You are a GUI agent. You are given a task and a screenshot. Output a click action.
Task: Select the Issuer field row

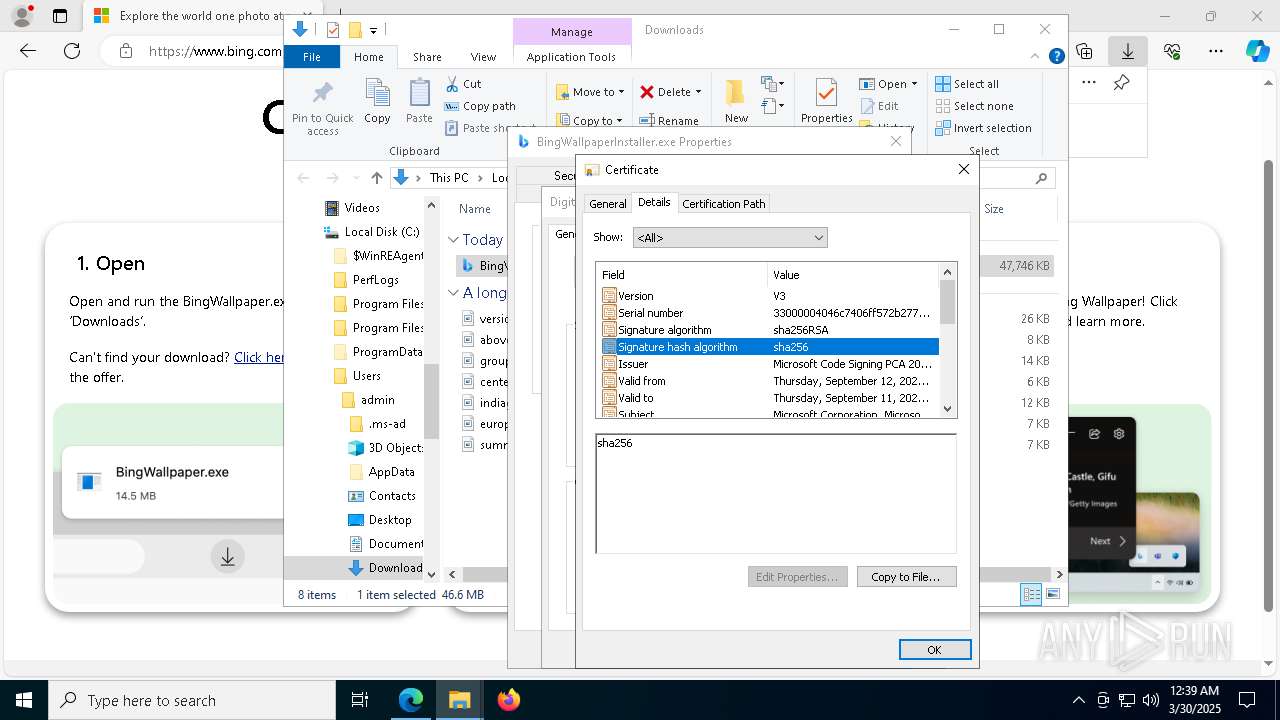767,364
